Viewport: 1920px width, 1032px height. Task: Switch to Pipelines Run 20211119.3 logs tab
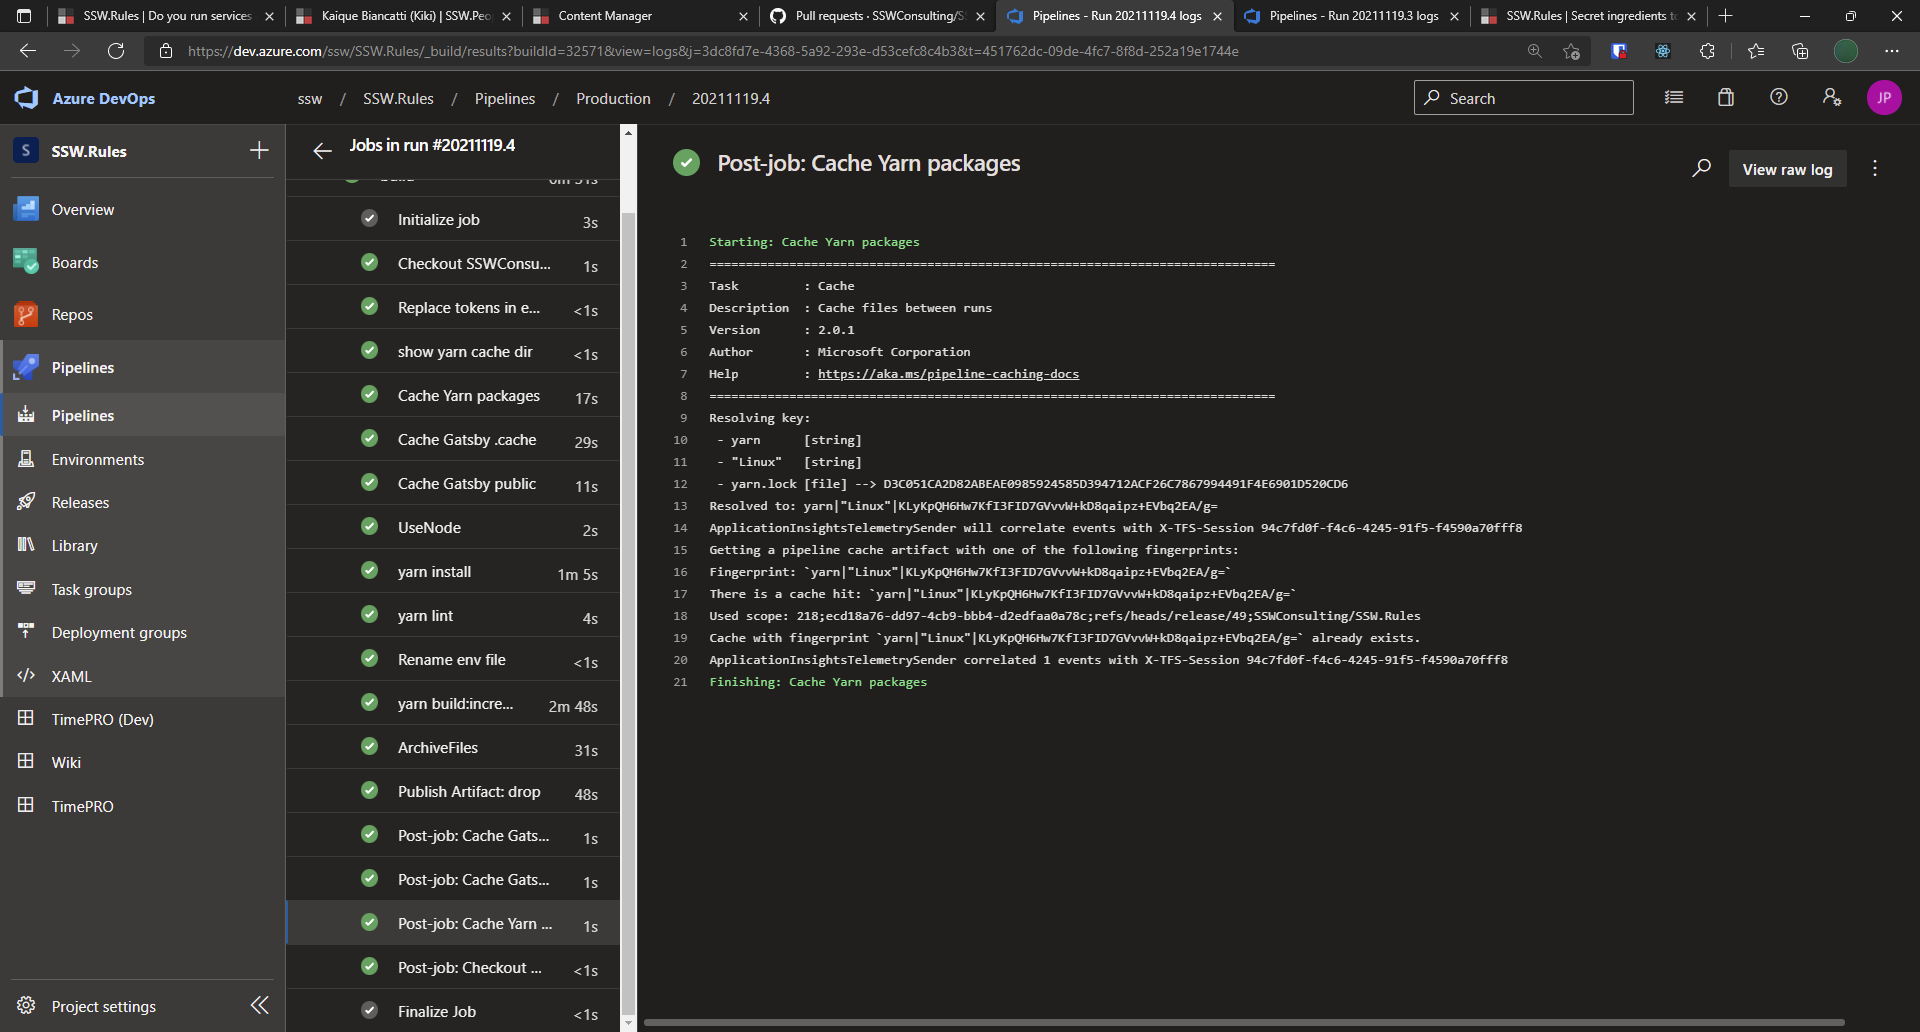[x=1352, y=16]
